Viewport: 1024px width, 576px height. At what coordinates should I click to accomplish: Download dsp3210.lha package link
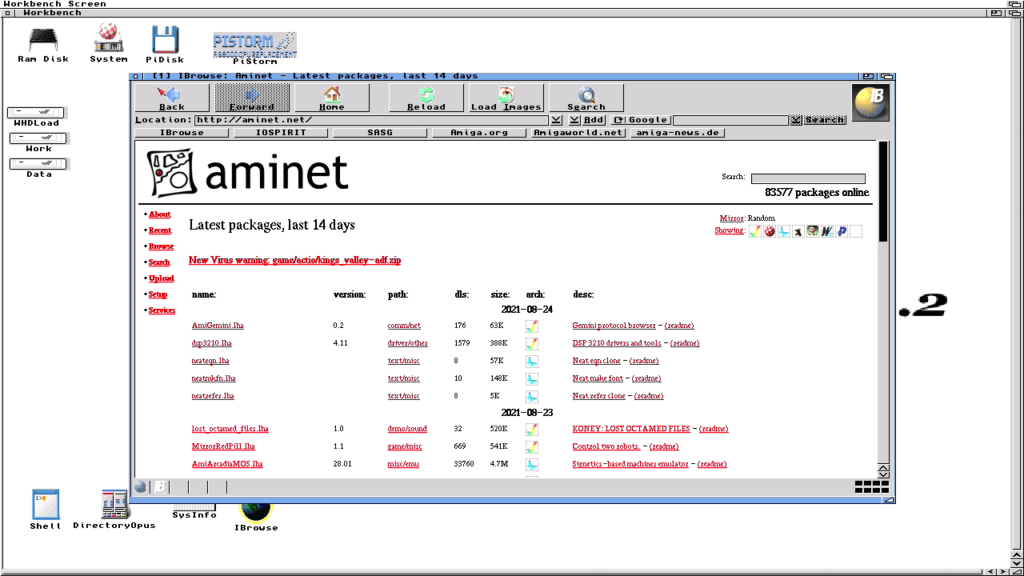pos(212,343)
